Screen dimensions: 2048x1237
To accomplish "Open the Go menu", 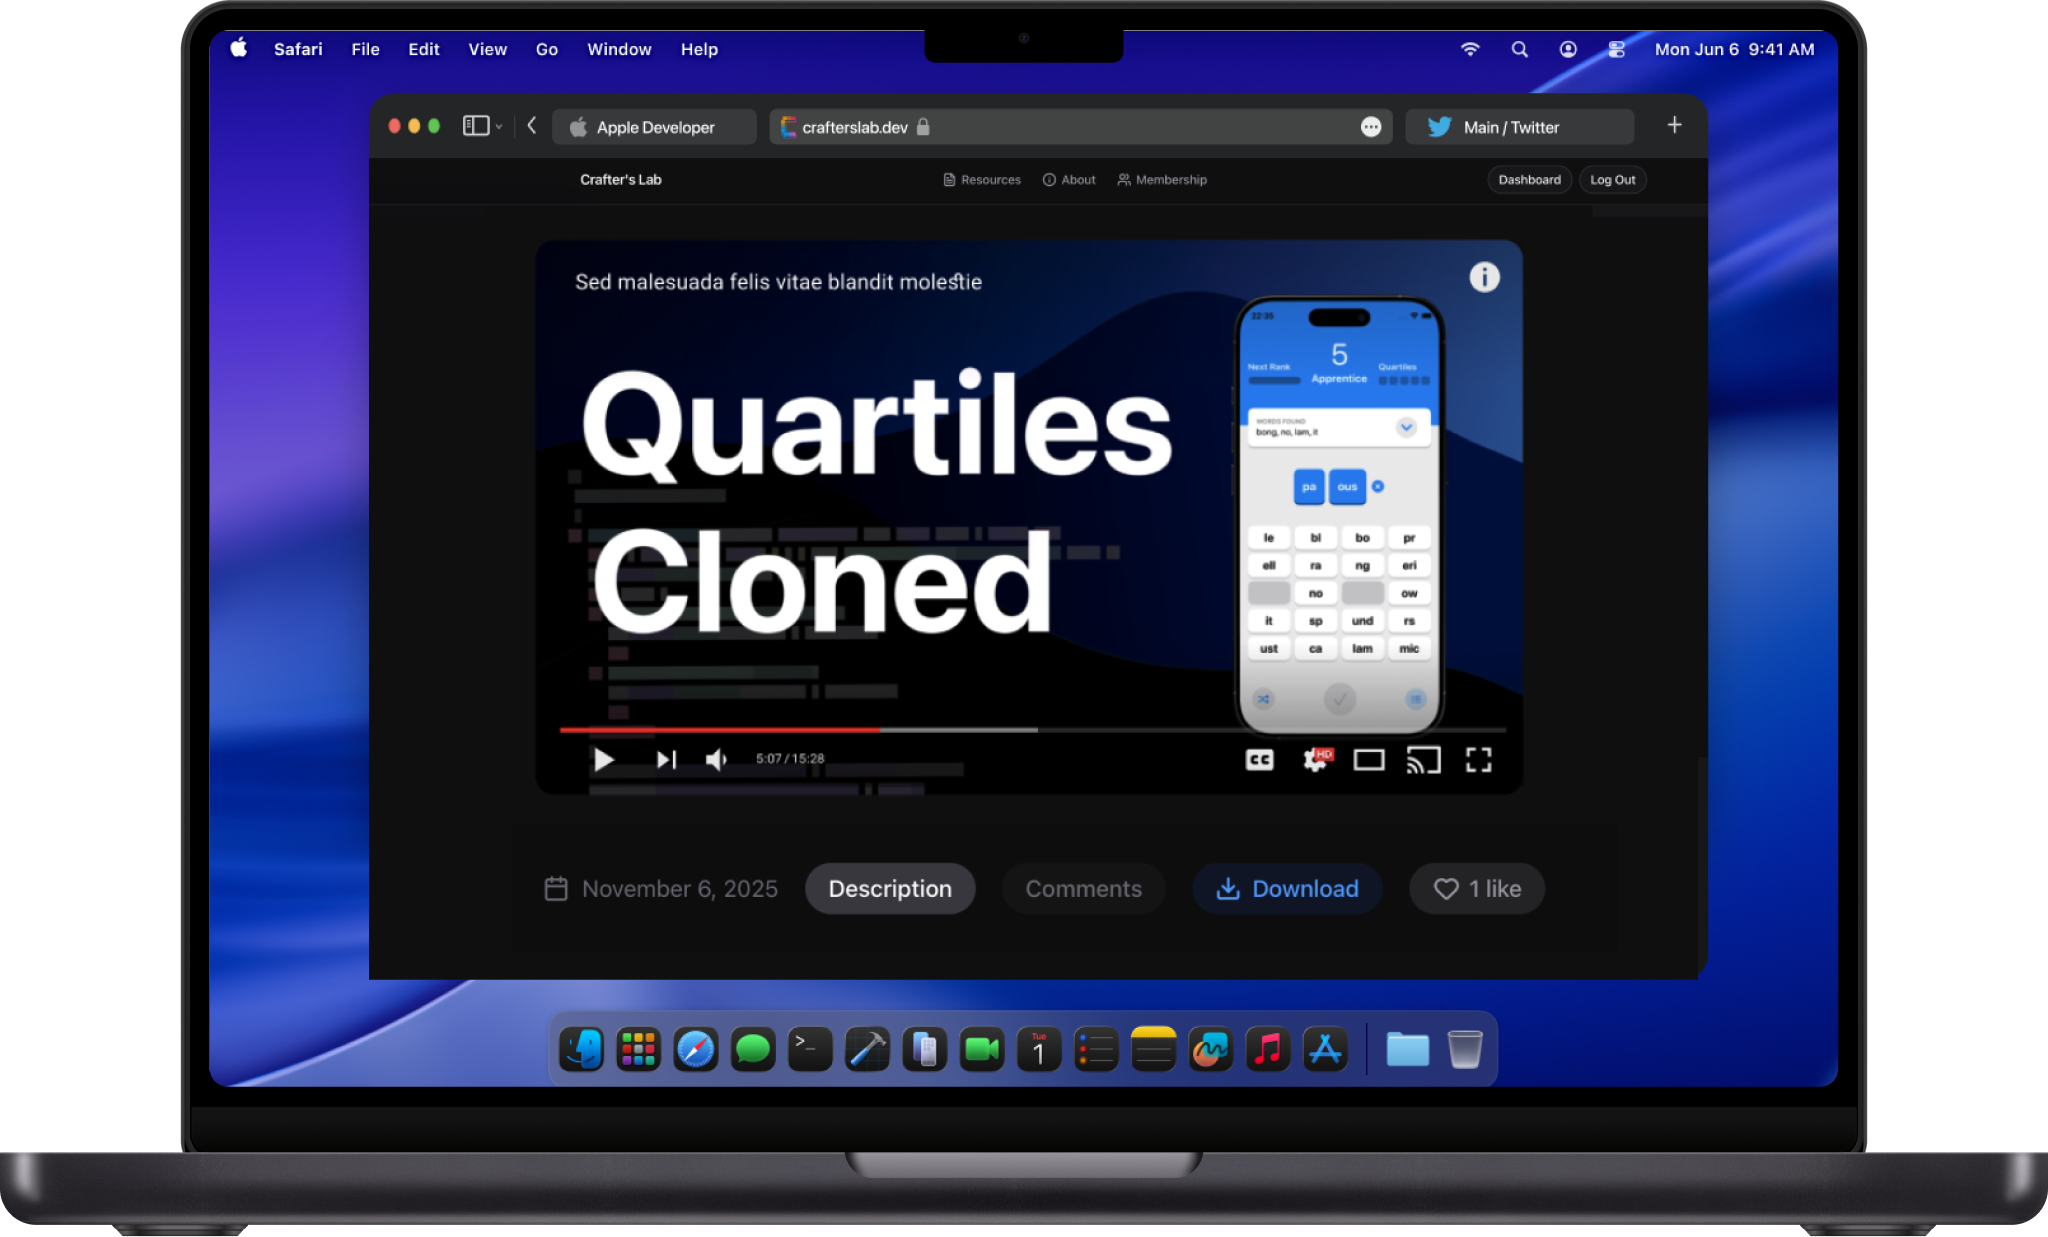I will (x=546, y=49).
